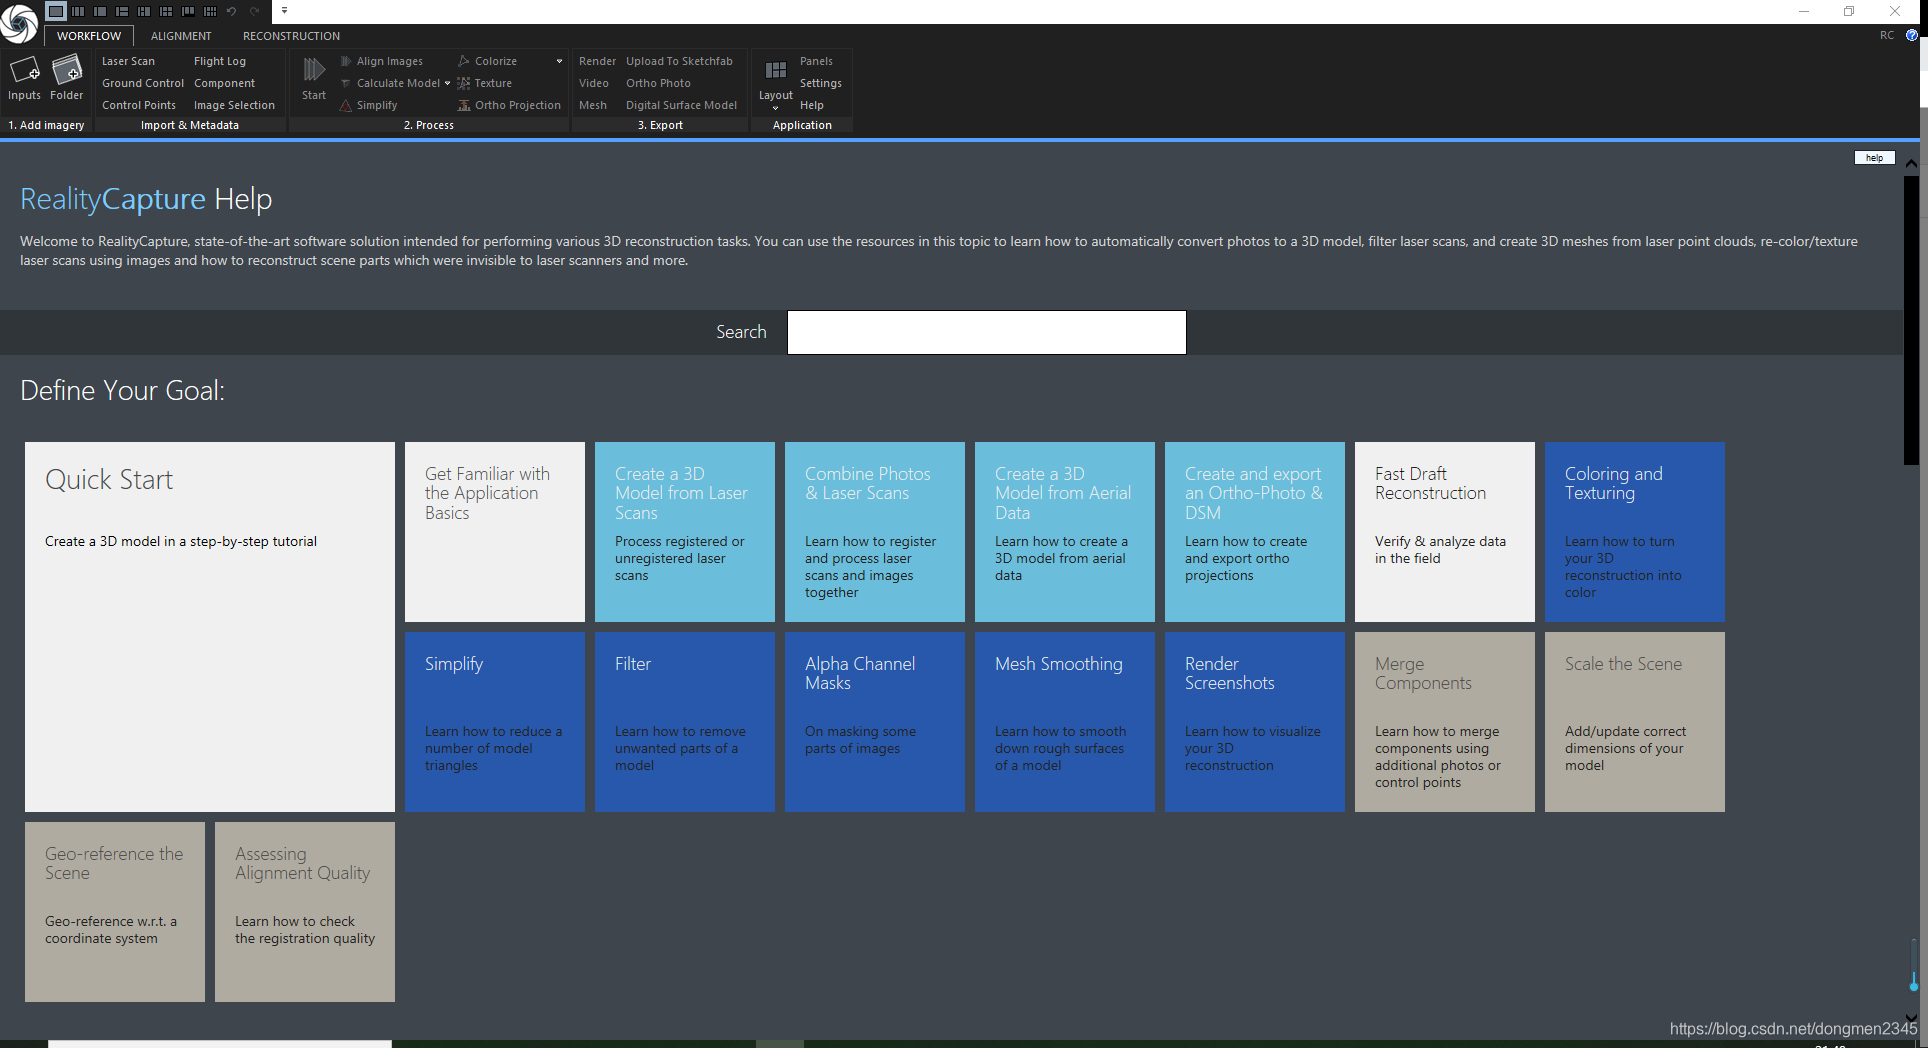Click the Layout grid icon

775,71
